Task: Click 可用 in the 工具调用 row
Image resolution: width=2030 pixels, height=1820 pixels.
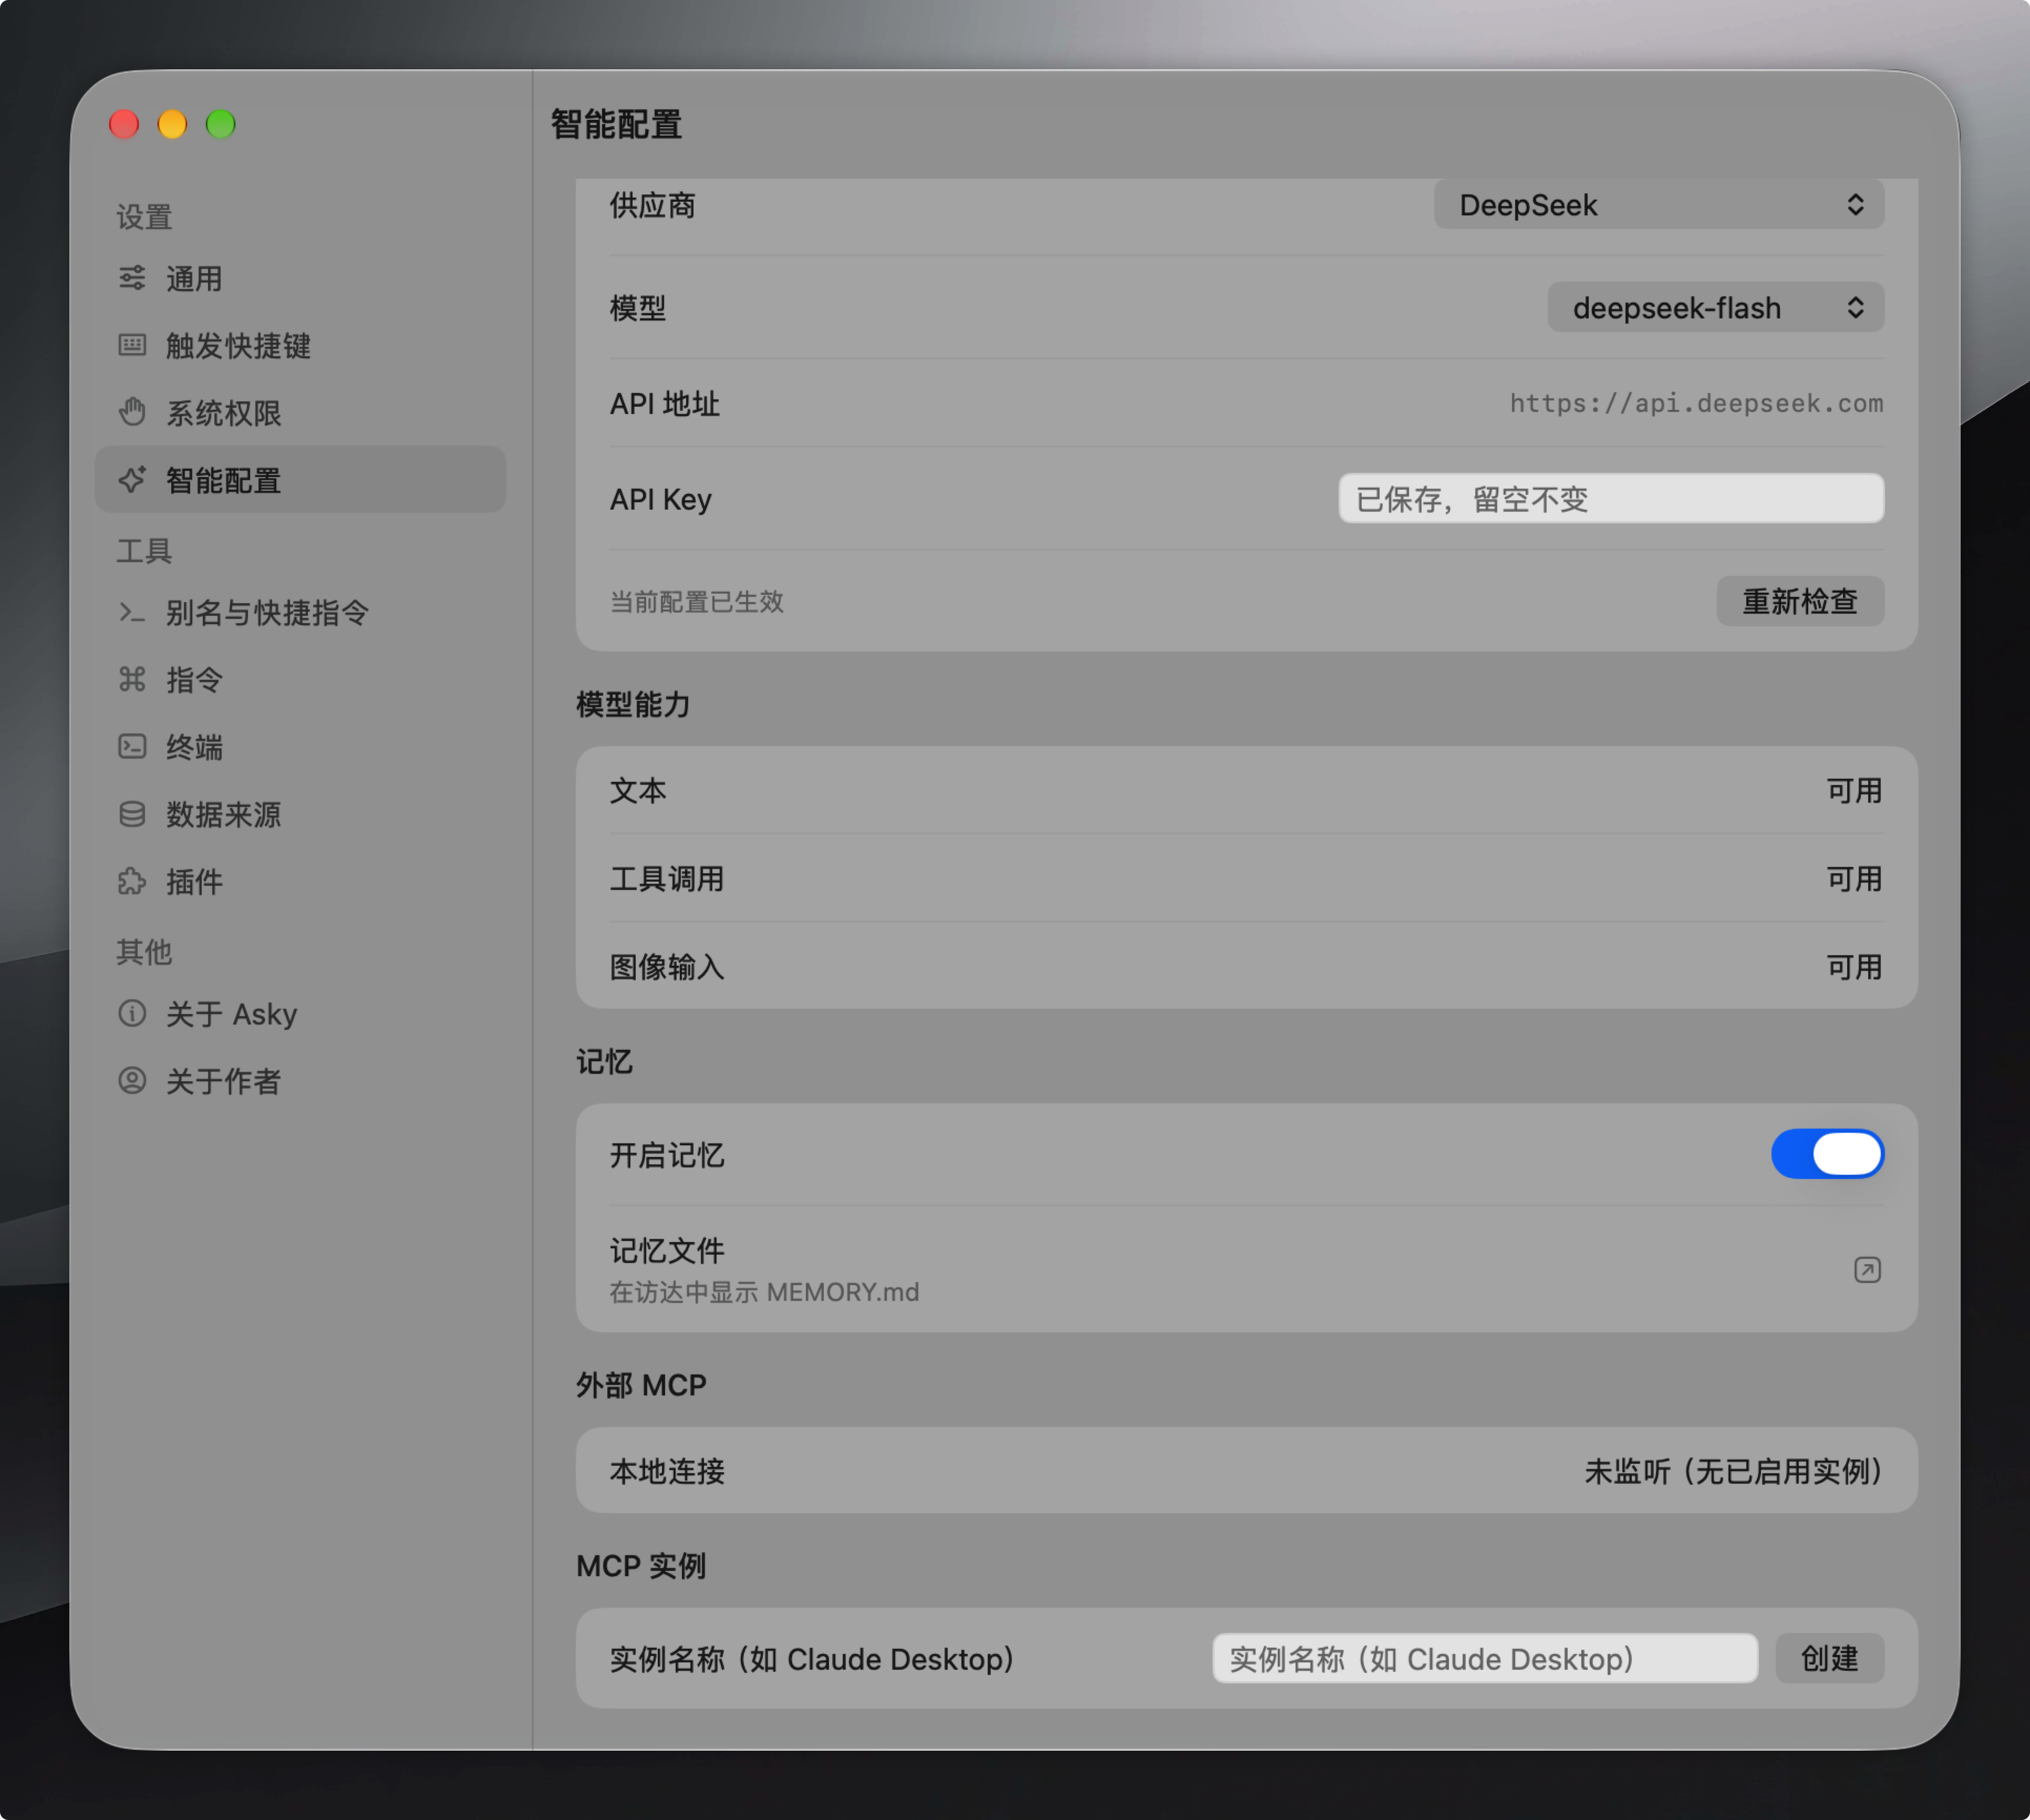Action: pos(1855,878)
